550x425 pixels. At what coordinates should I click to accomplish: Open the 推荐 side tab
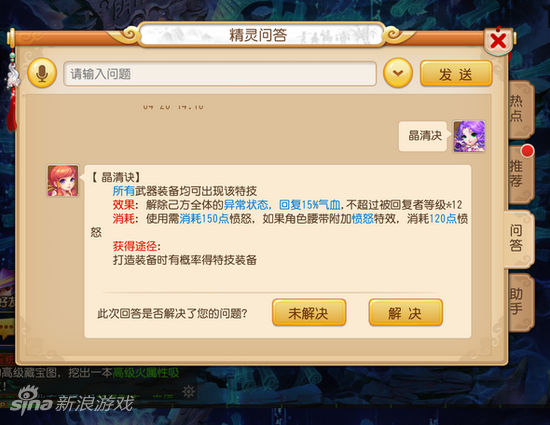pyautogui.click(x=519, y=174)
